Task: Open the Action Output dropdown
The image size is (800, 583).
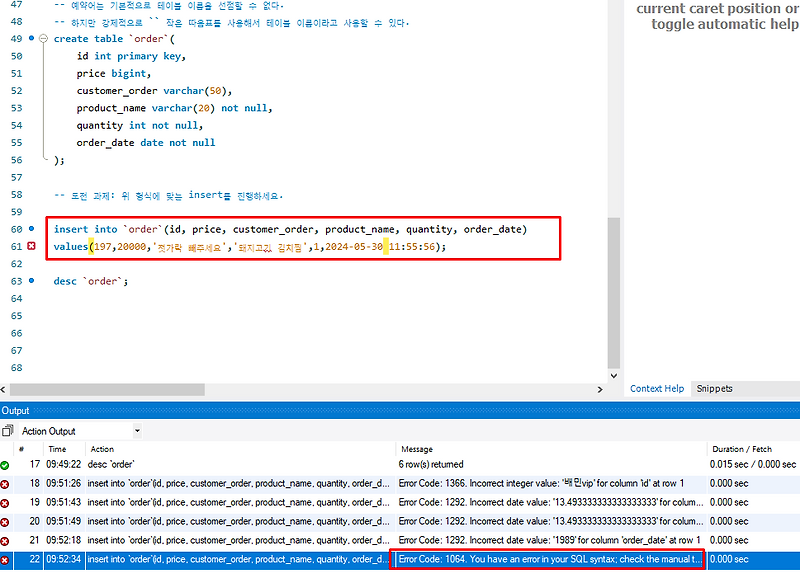Action: click(135, 430)
